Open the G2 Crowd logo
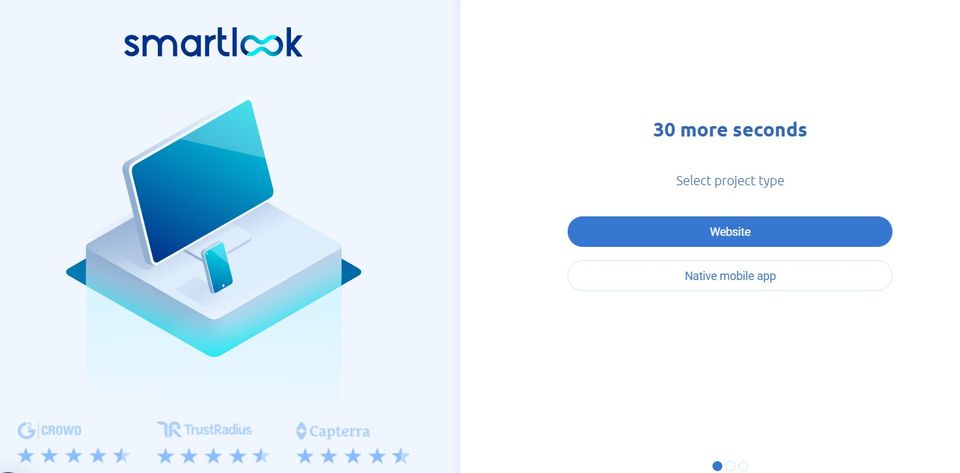 tap(49, 430)
